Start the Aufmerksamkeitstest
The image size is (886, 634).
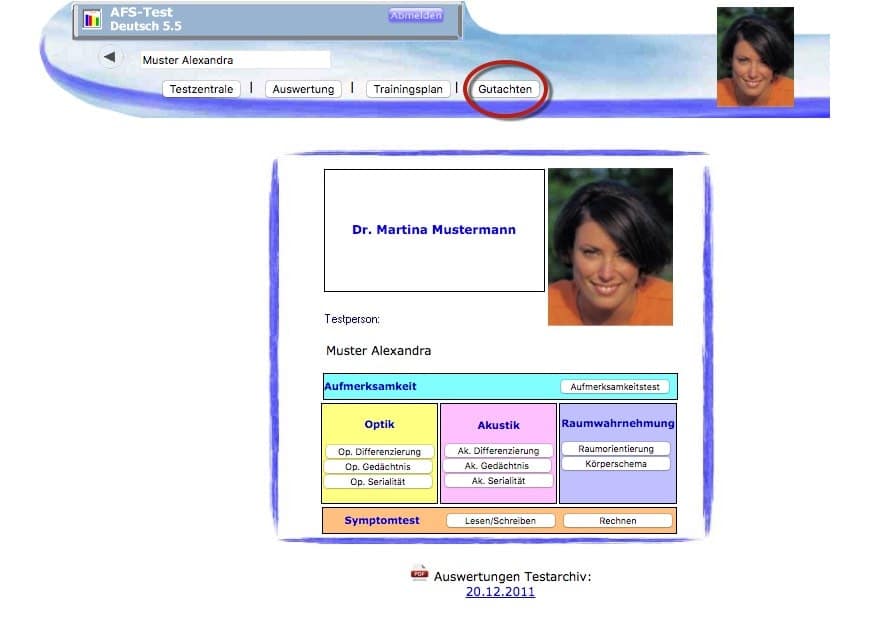pyautogui.click(x=615, y=387)
